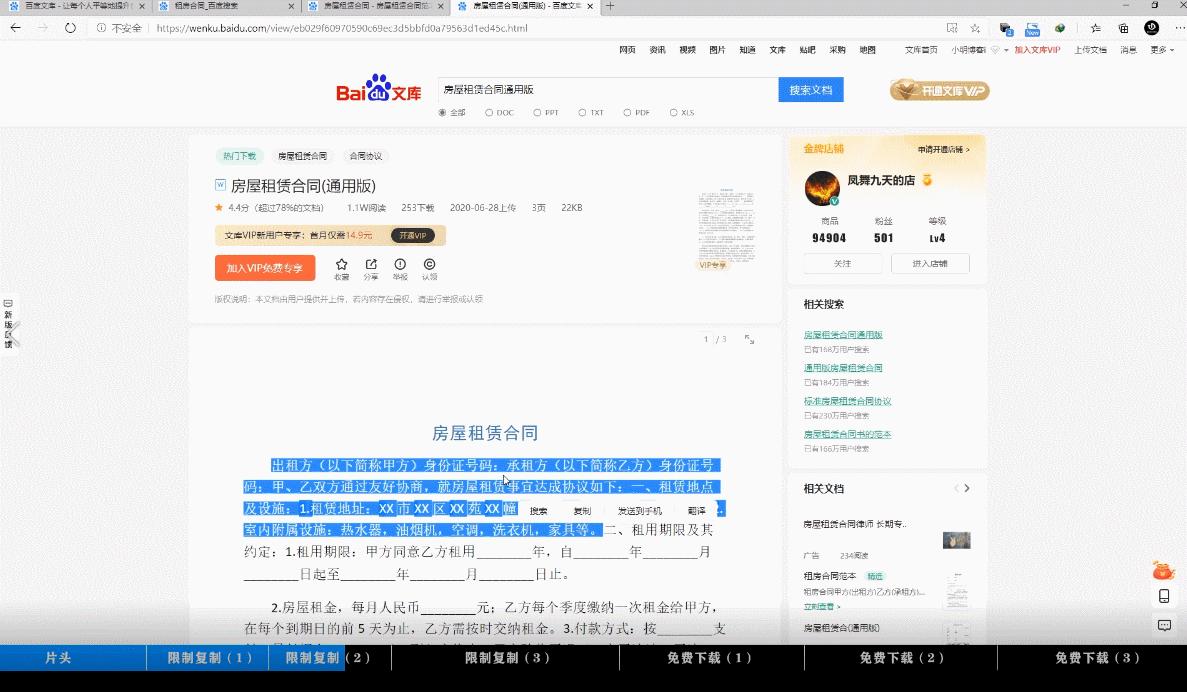Viewport: 1187px width, 692px height.
Task: Click the 举报 report icon
Action: point(402,263)
